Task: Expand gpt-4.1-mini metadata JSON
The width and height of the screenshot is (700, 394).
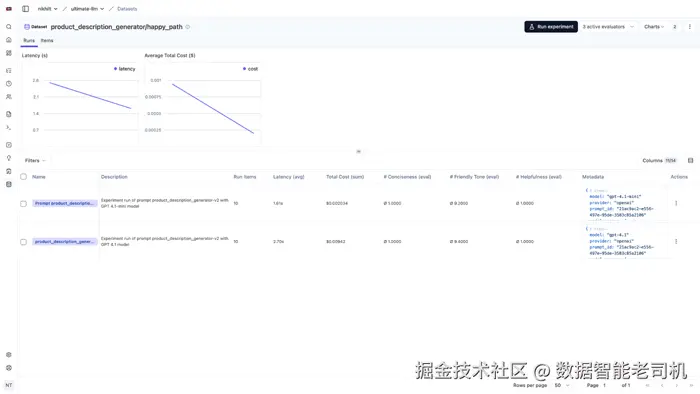Action: (x=587, y=191)
